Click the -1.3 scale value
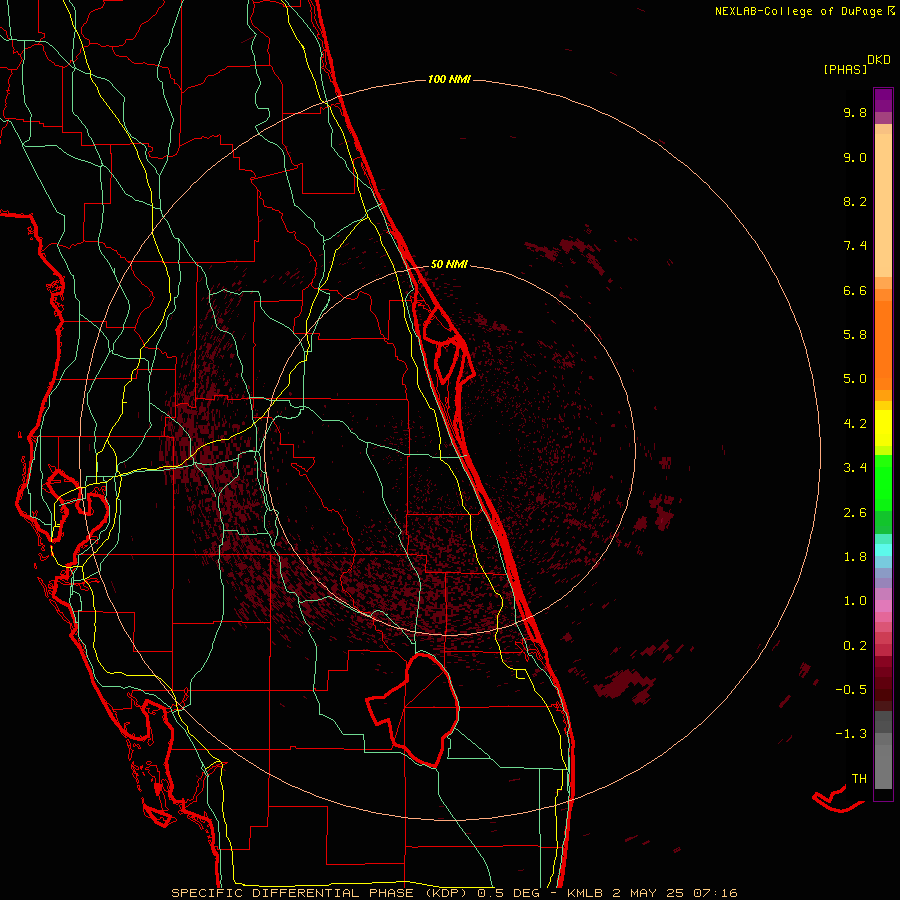900x900 pixels. click(851, 734)
